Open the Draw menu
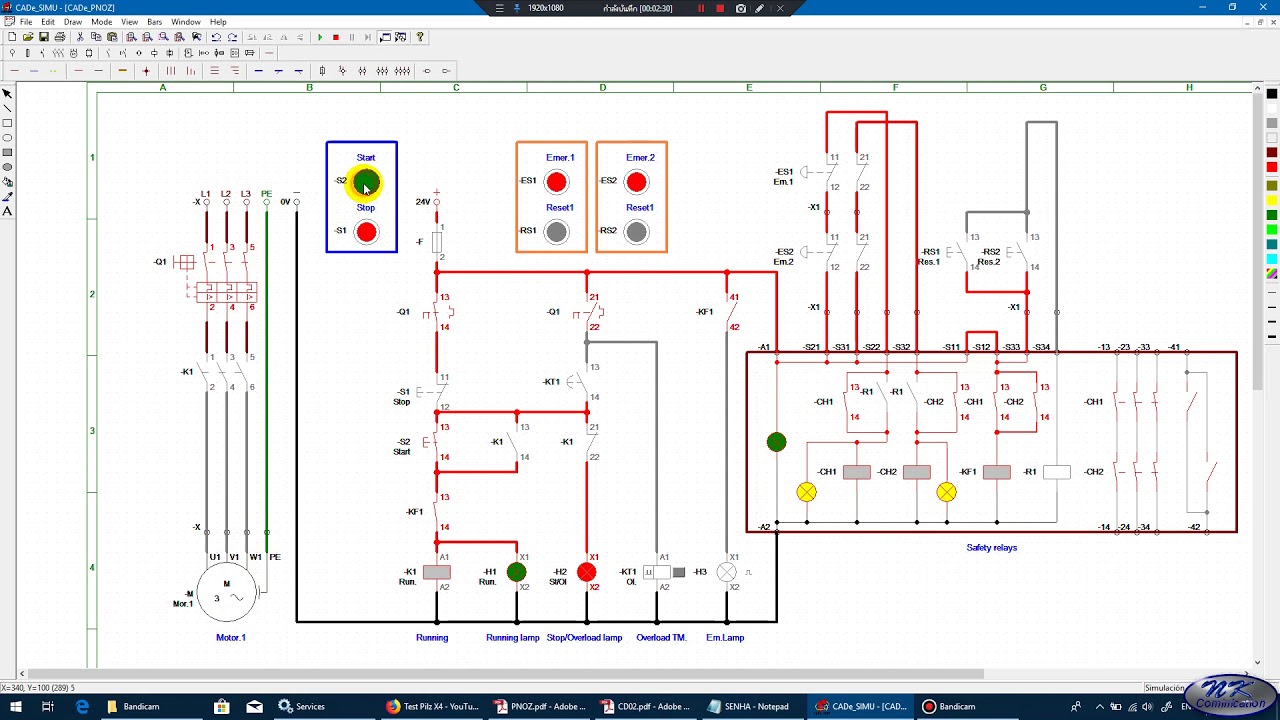 73,21
